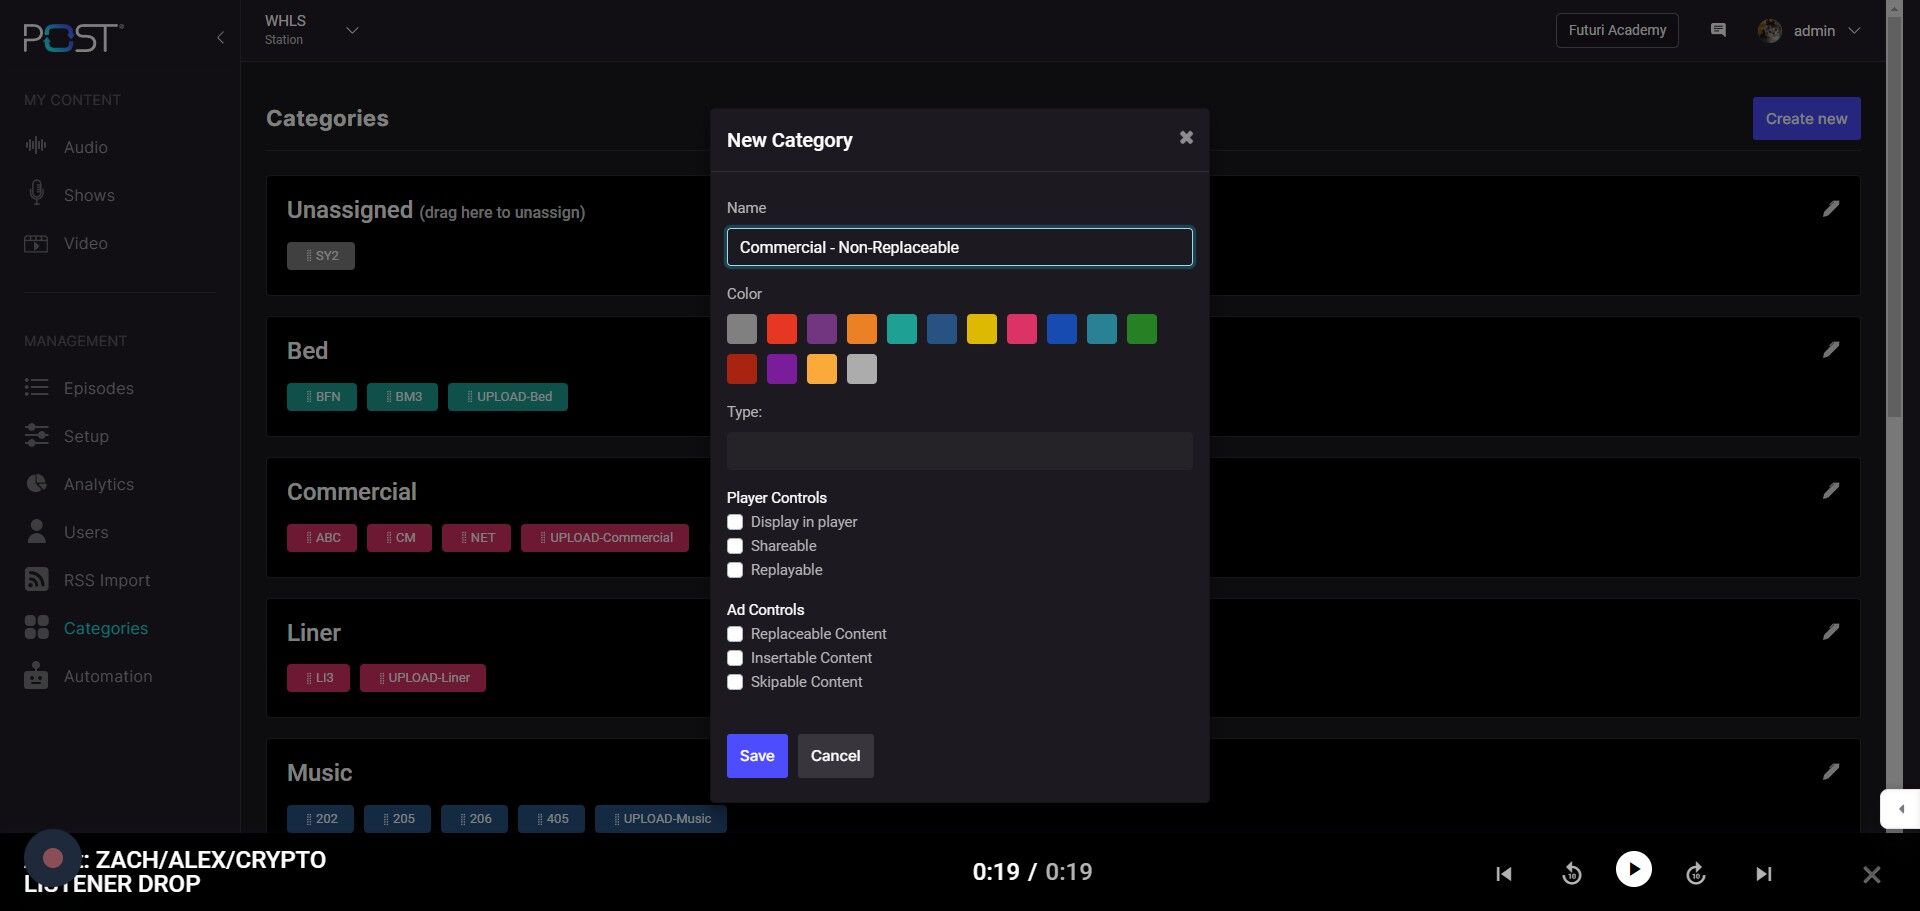Screen dimensions: 1920x911
Task: Edit the Commercial category via its pencil icon
Action: 1830,491
